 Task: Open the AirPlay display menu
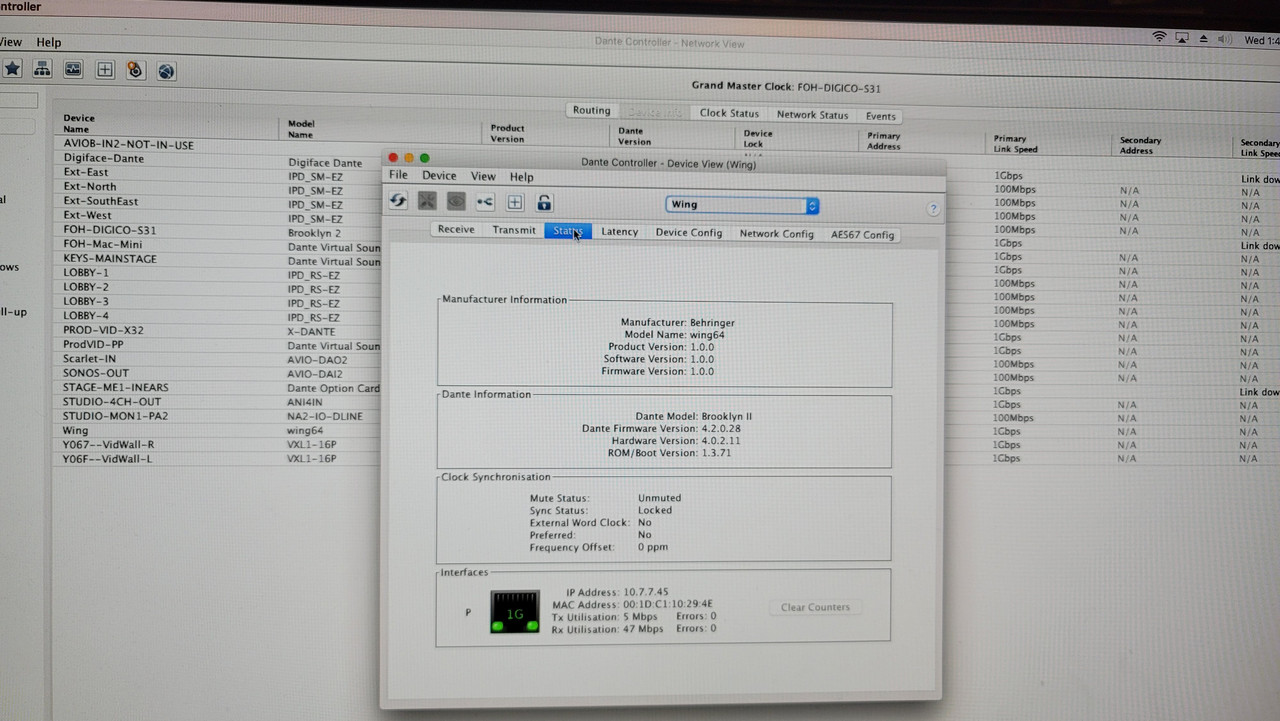pyautogui.click(x=1181, y=38)
